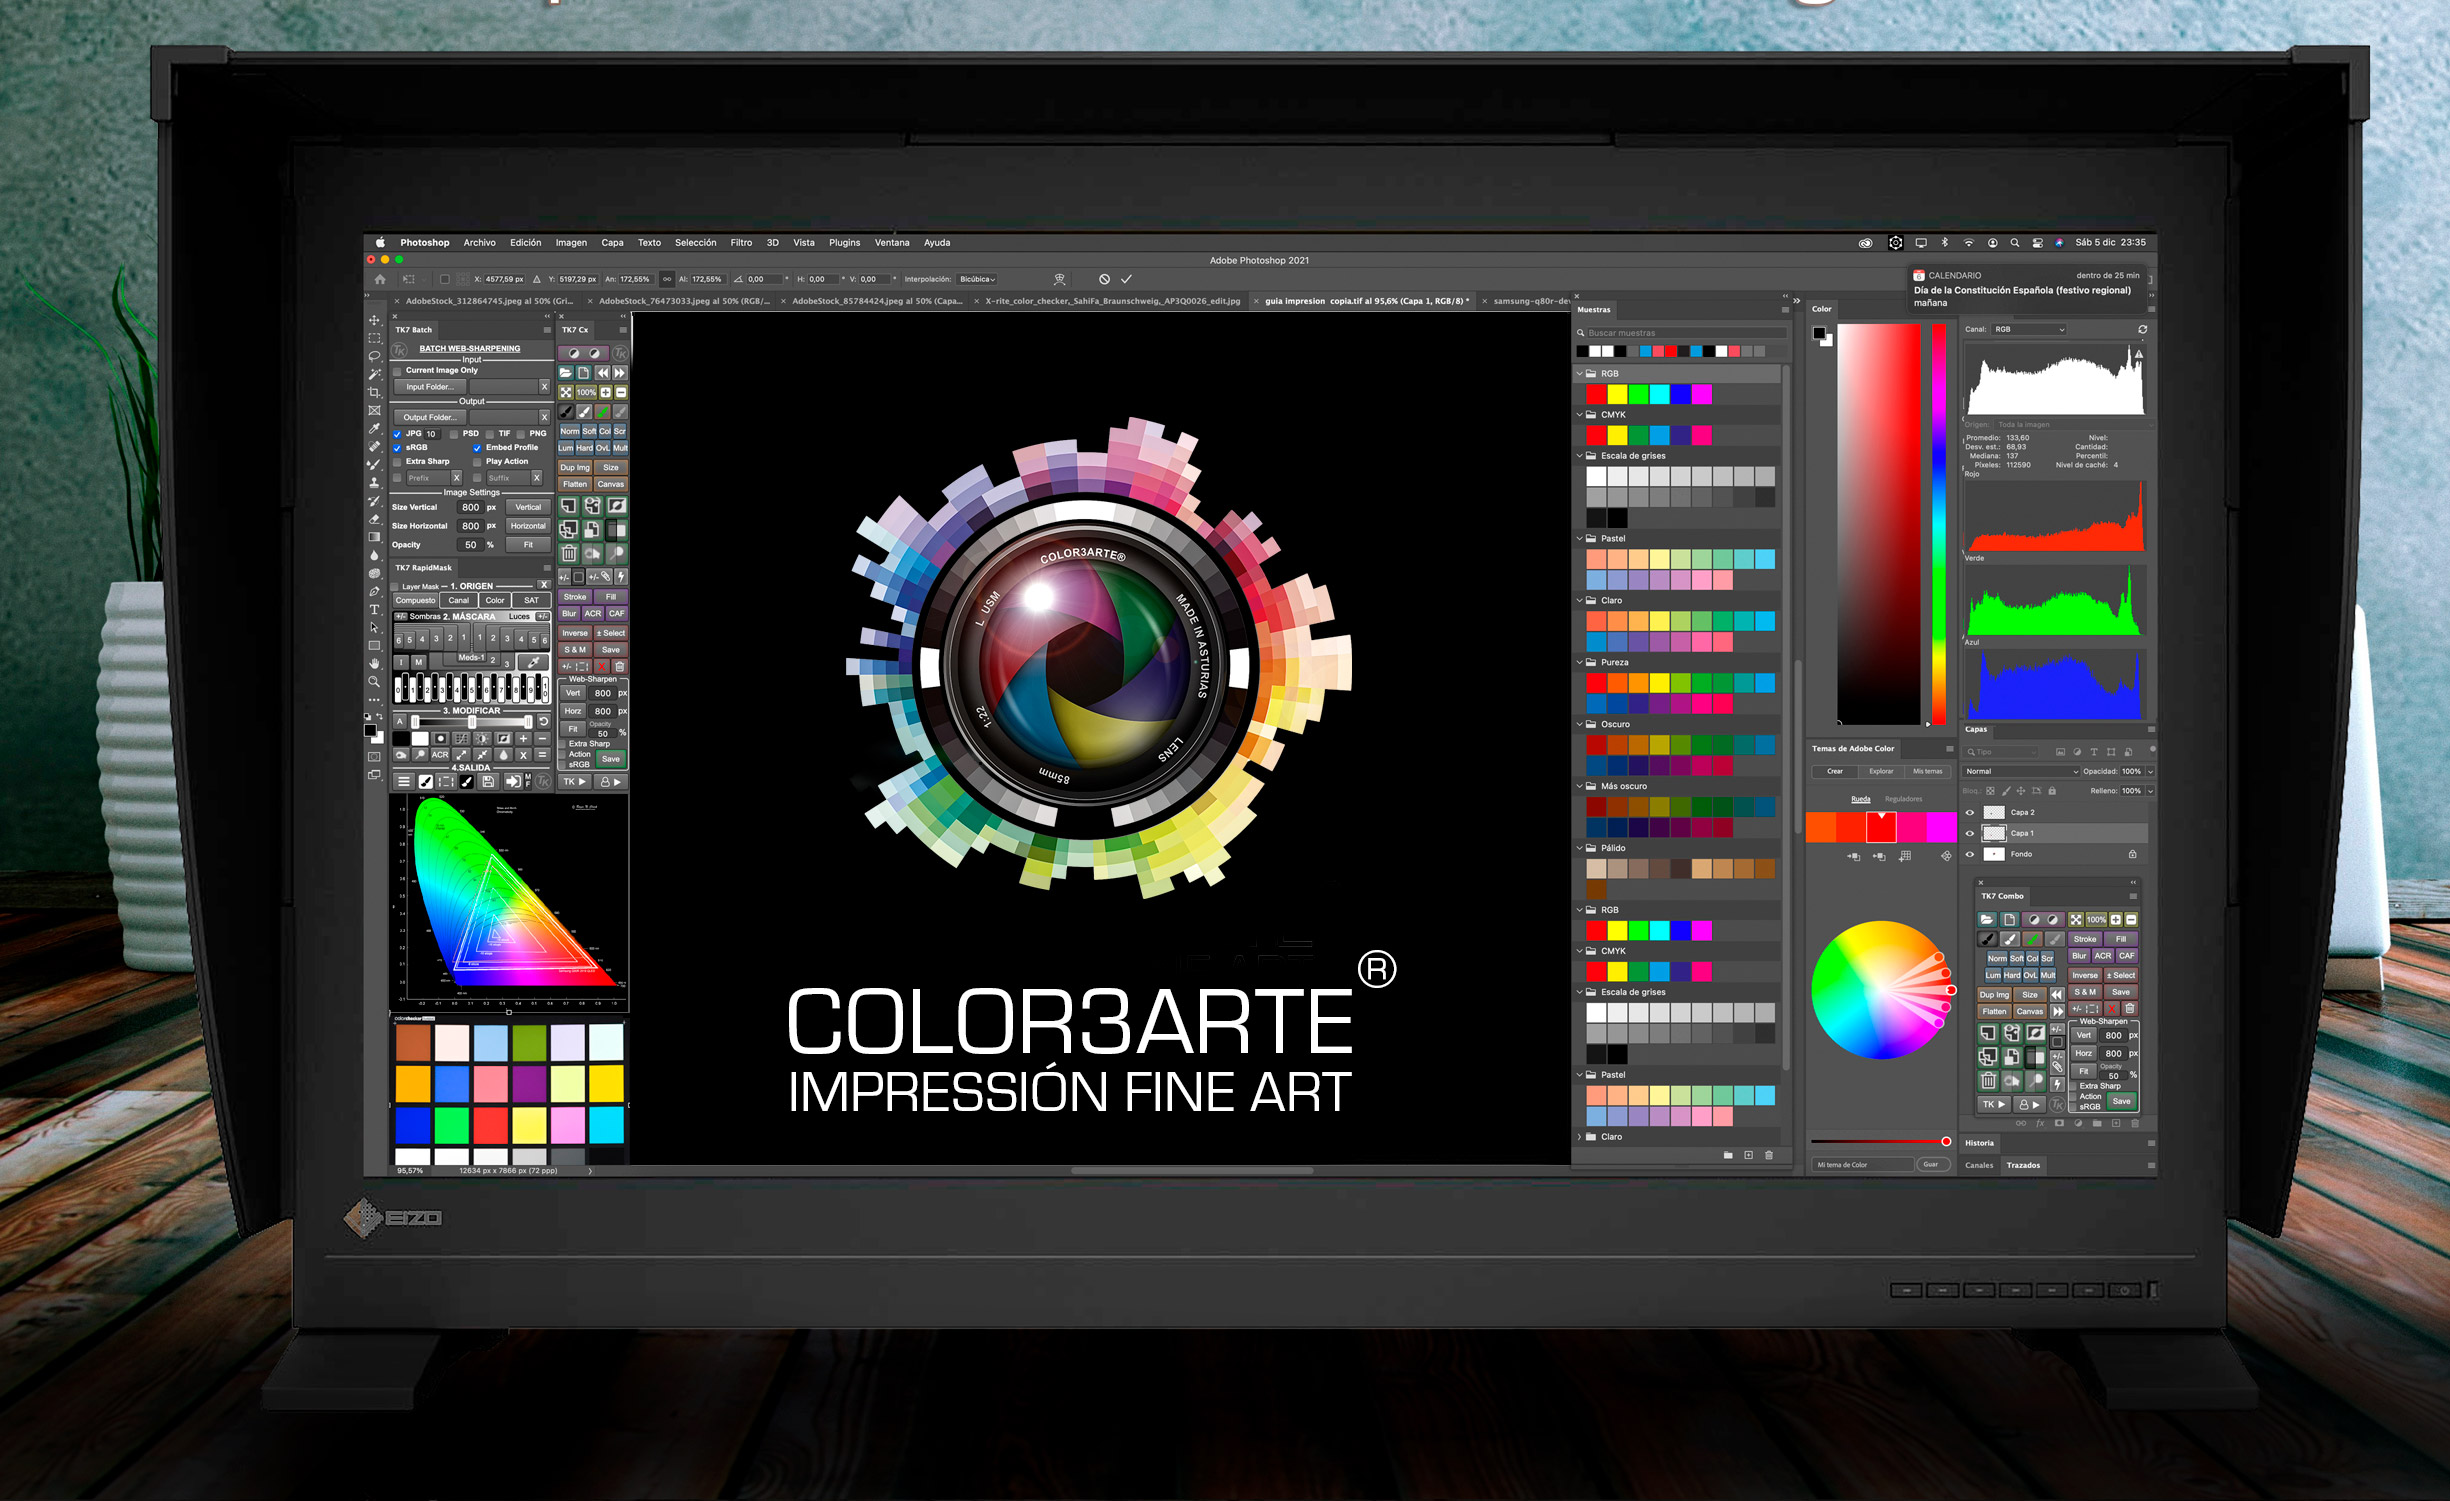Select the magenta swatch in the color theme
Image resolution: width=2450 pixels, height=1501 pixels.
pos(1941,827)
